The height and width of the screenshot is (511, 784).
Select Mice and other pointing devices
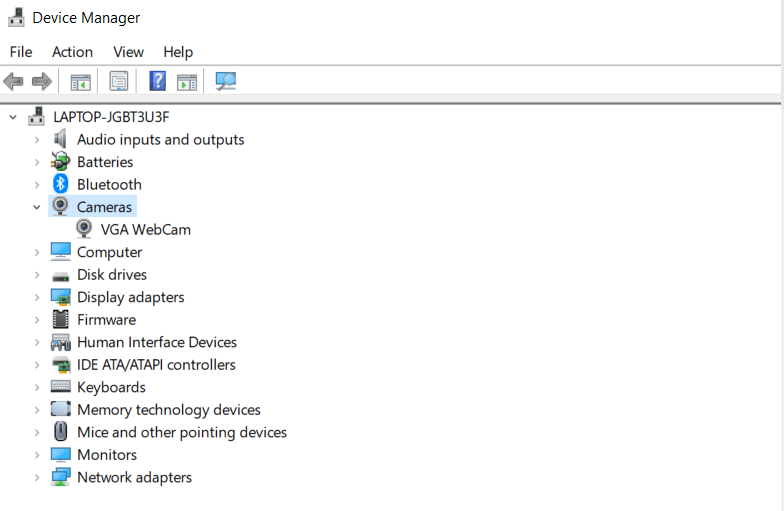[182, 432]
